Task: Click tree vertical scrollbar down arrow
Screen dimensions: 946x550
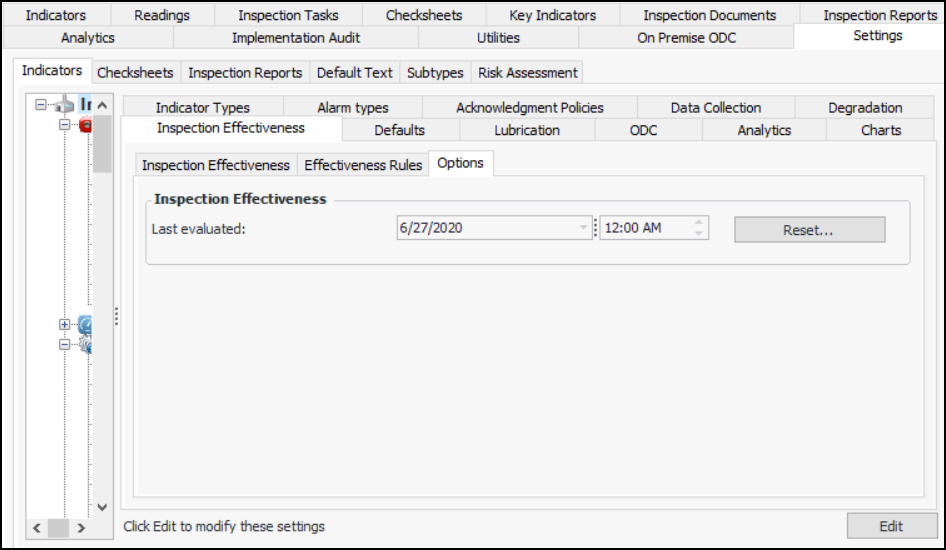Action: tap(103, 508)
